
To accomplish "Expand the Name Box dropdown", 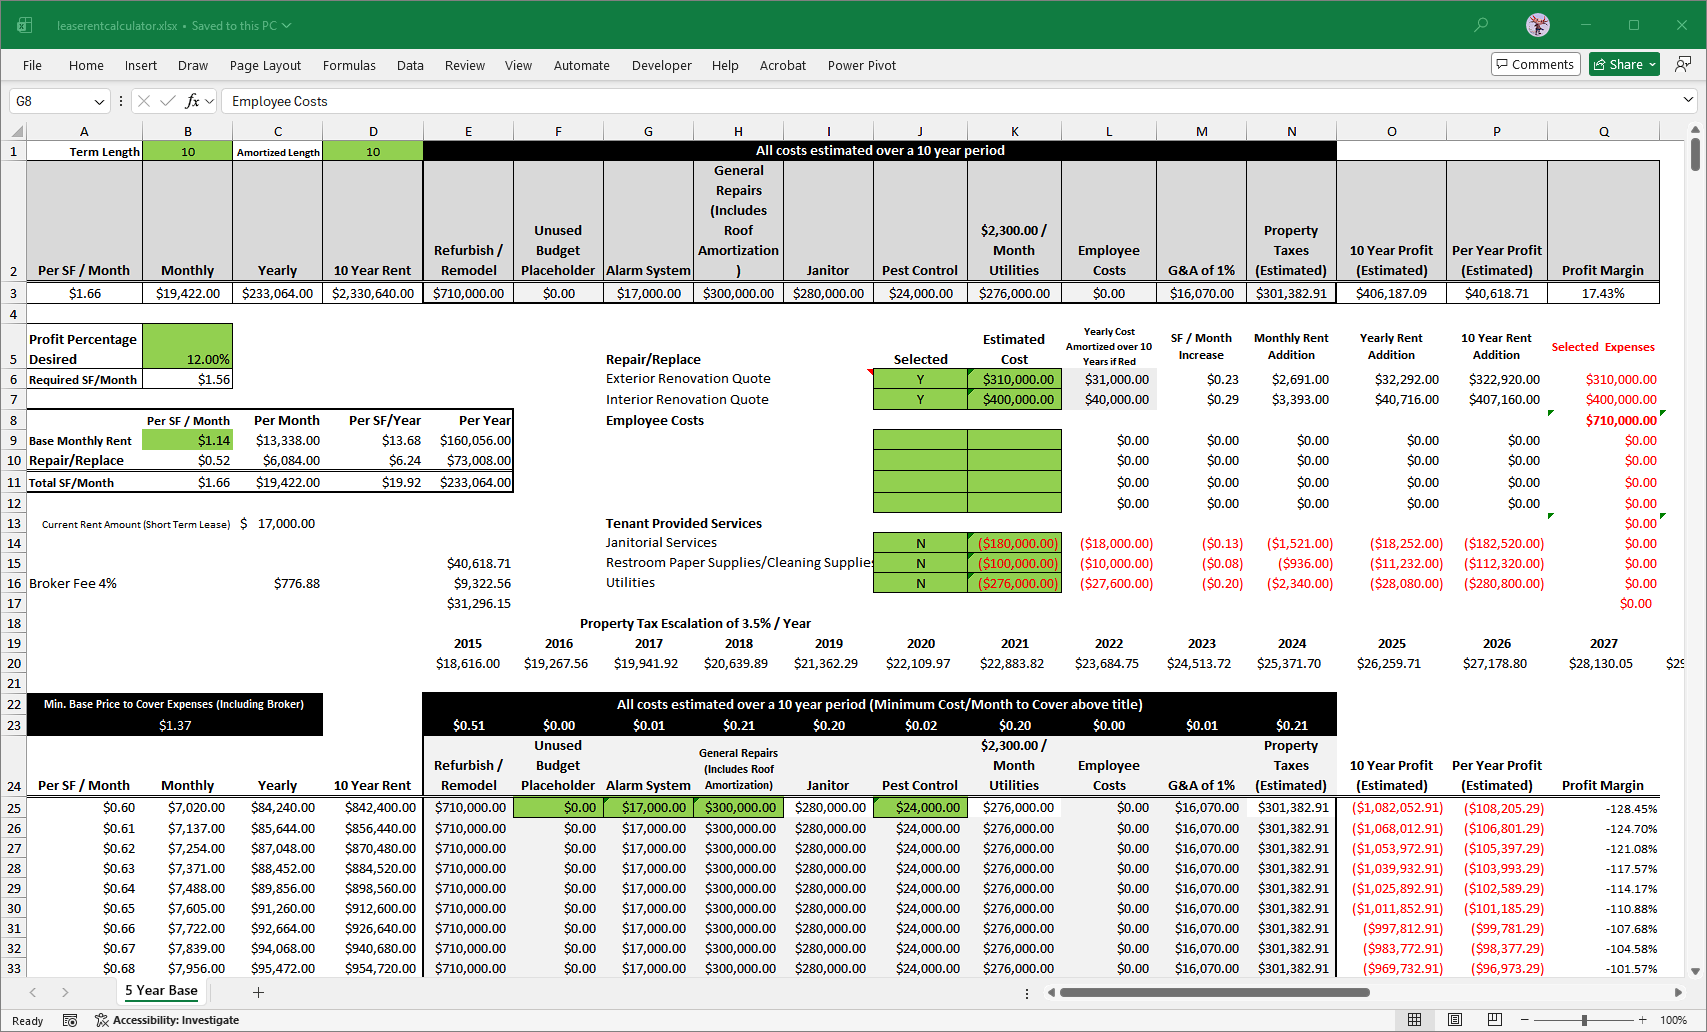I will point(99,101).
